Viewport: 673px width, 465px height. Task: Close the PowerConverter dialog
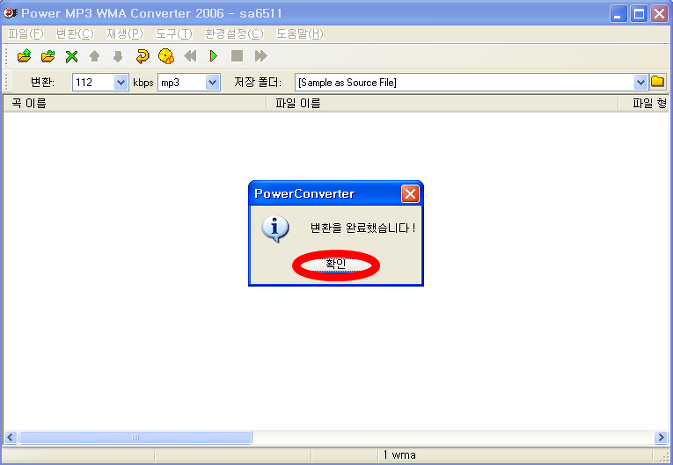point(410,194)
